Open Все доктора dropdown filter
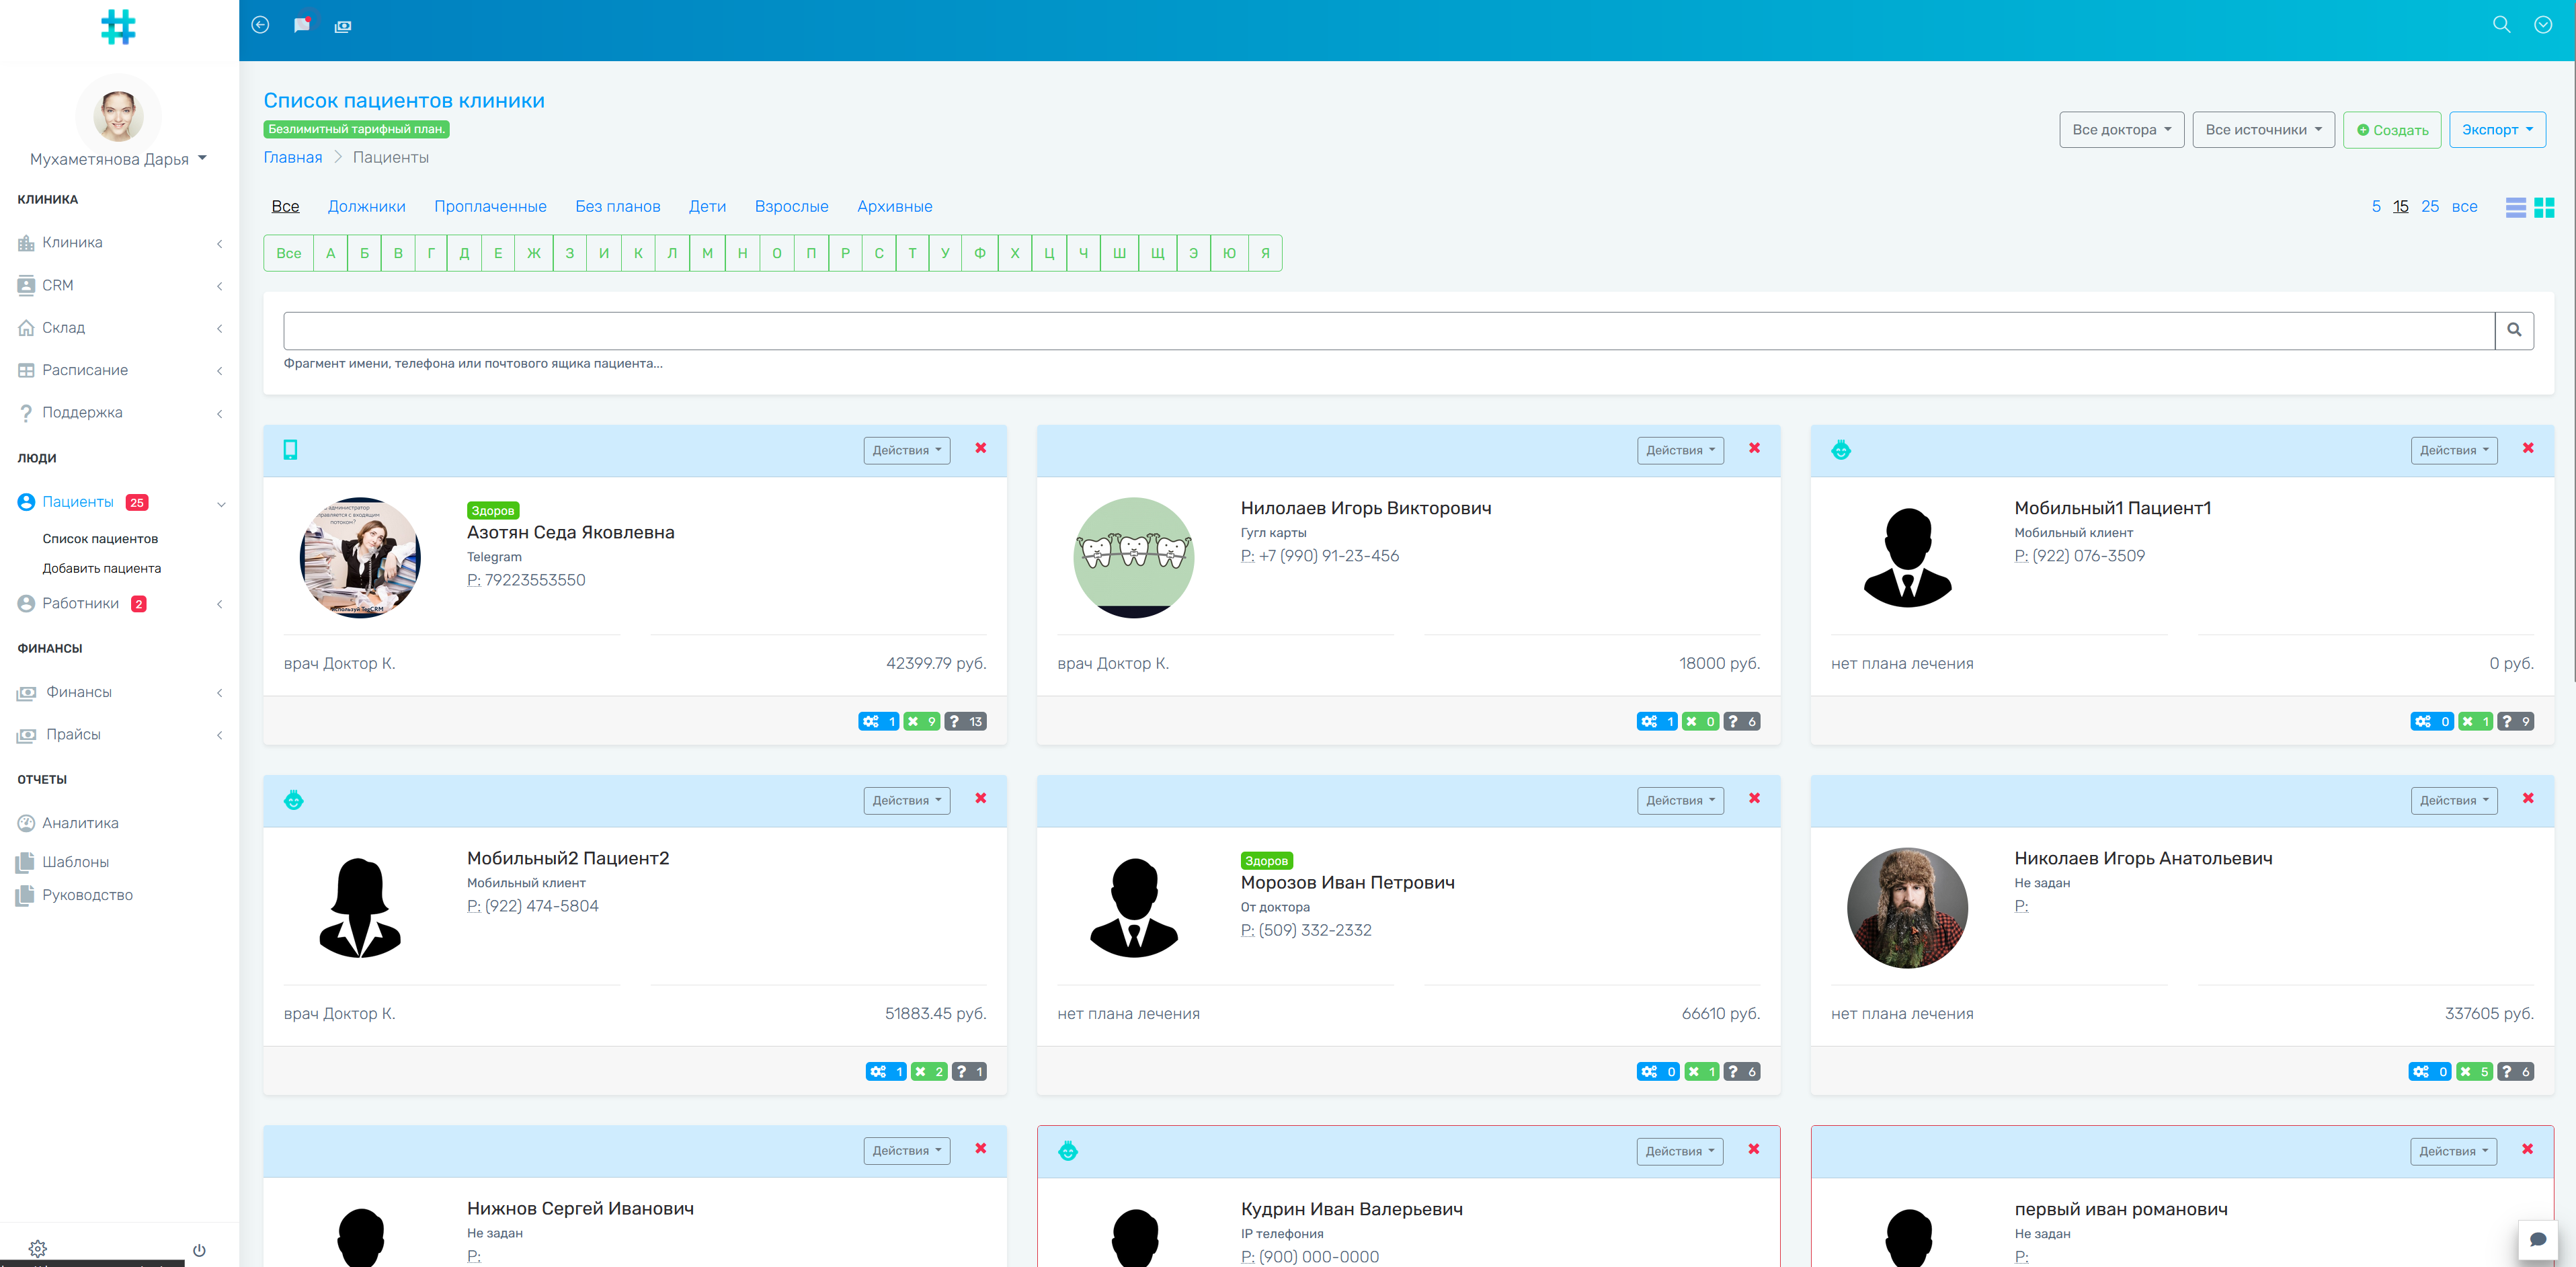Image resolution: width=2576 pixels, height=1267 pixels. (2121, 130)
